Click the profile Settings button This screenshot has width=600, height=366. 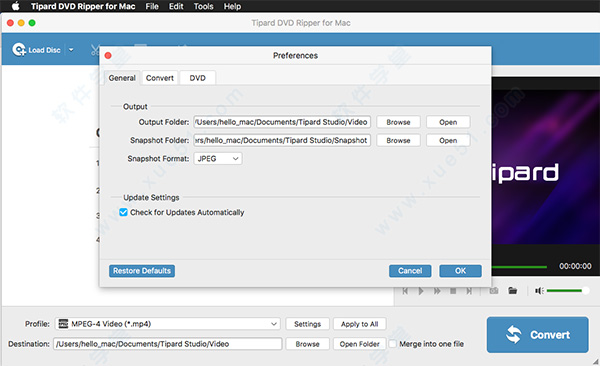[x=307, y=324]
